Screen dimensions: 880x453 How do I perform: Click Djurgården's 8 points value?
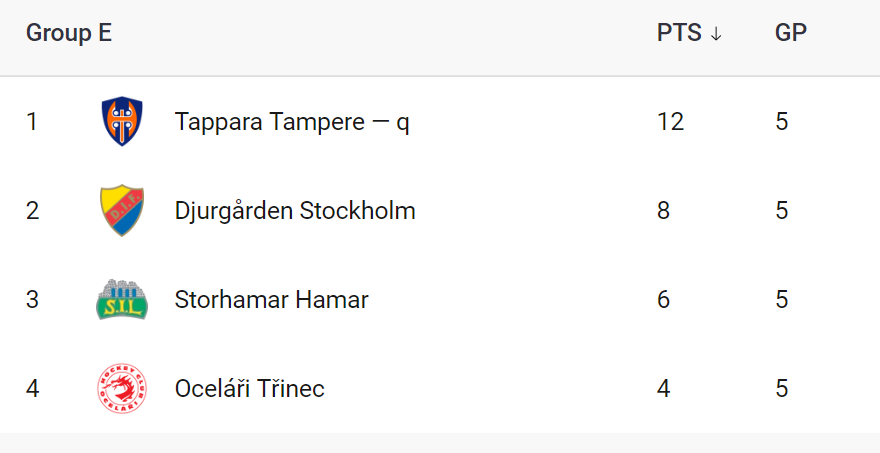click(x=664, y=211)
